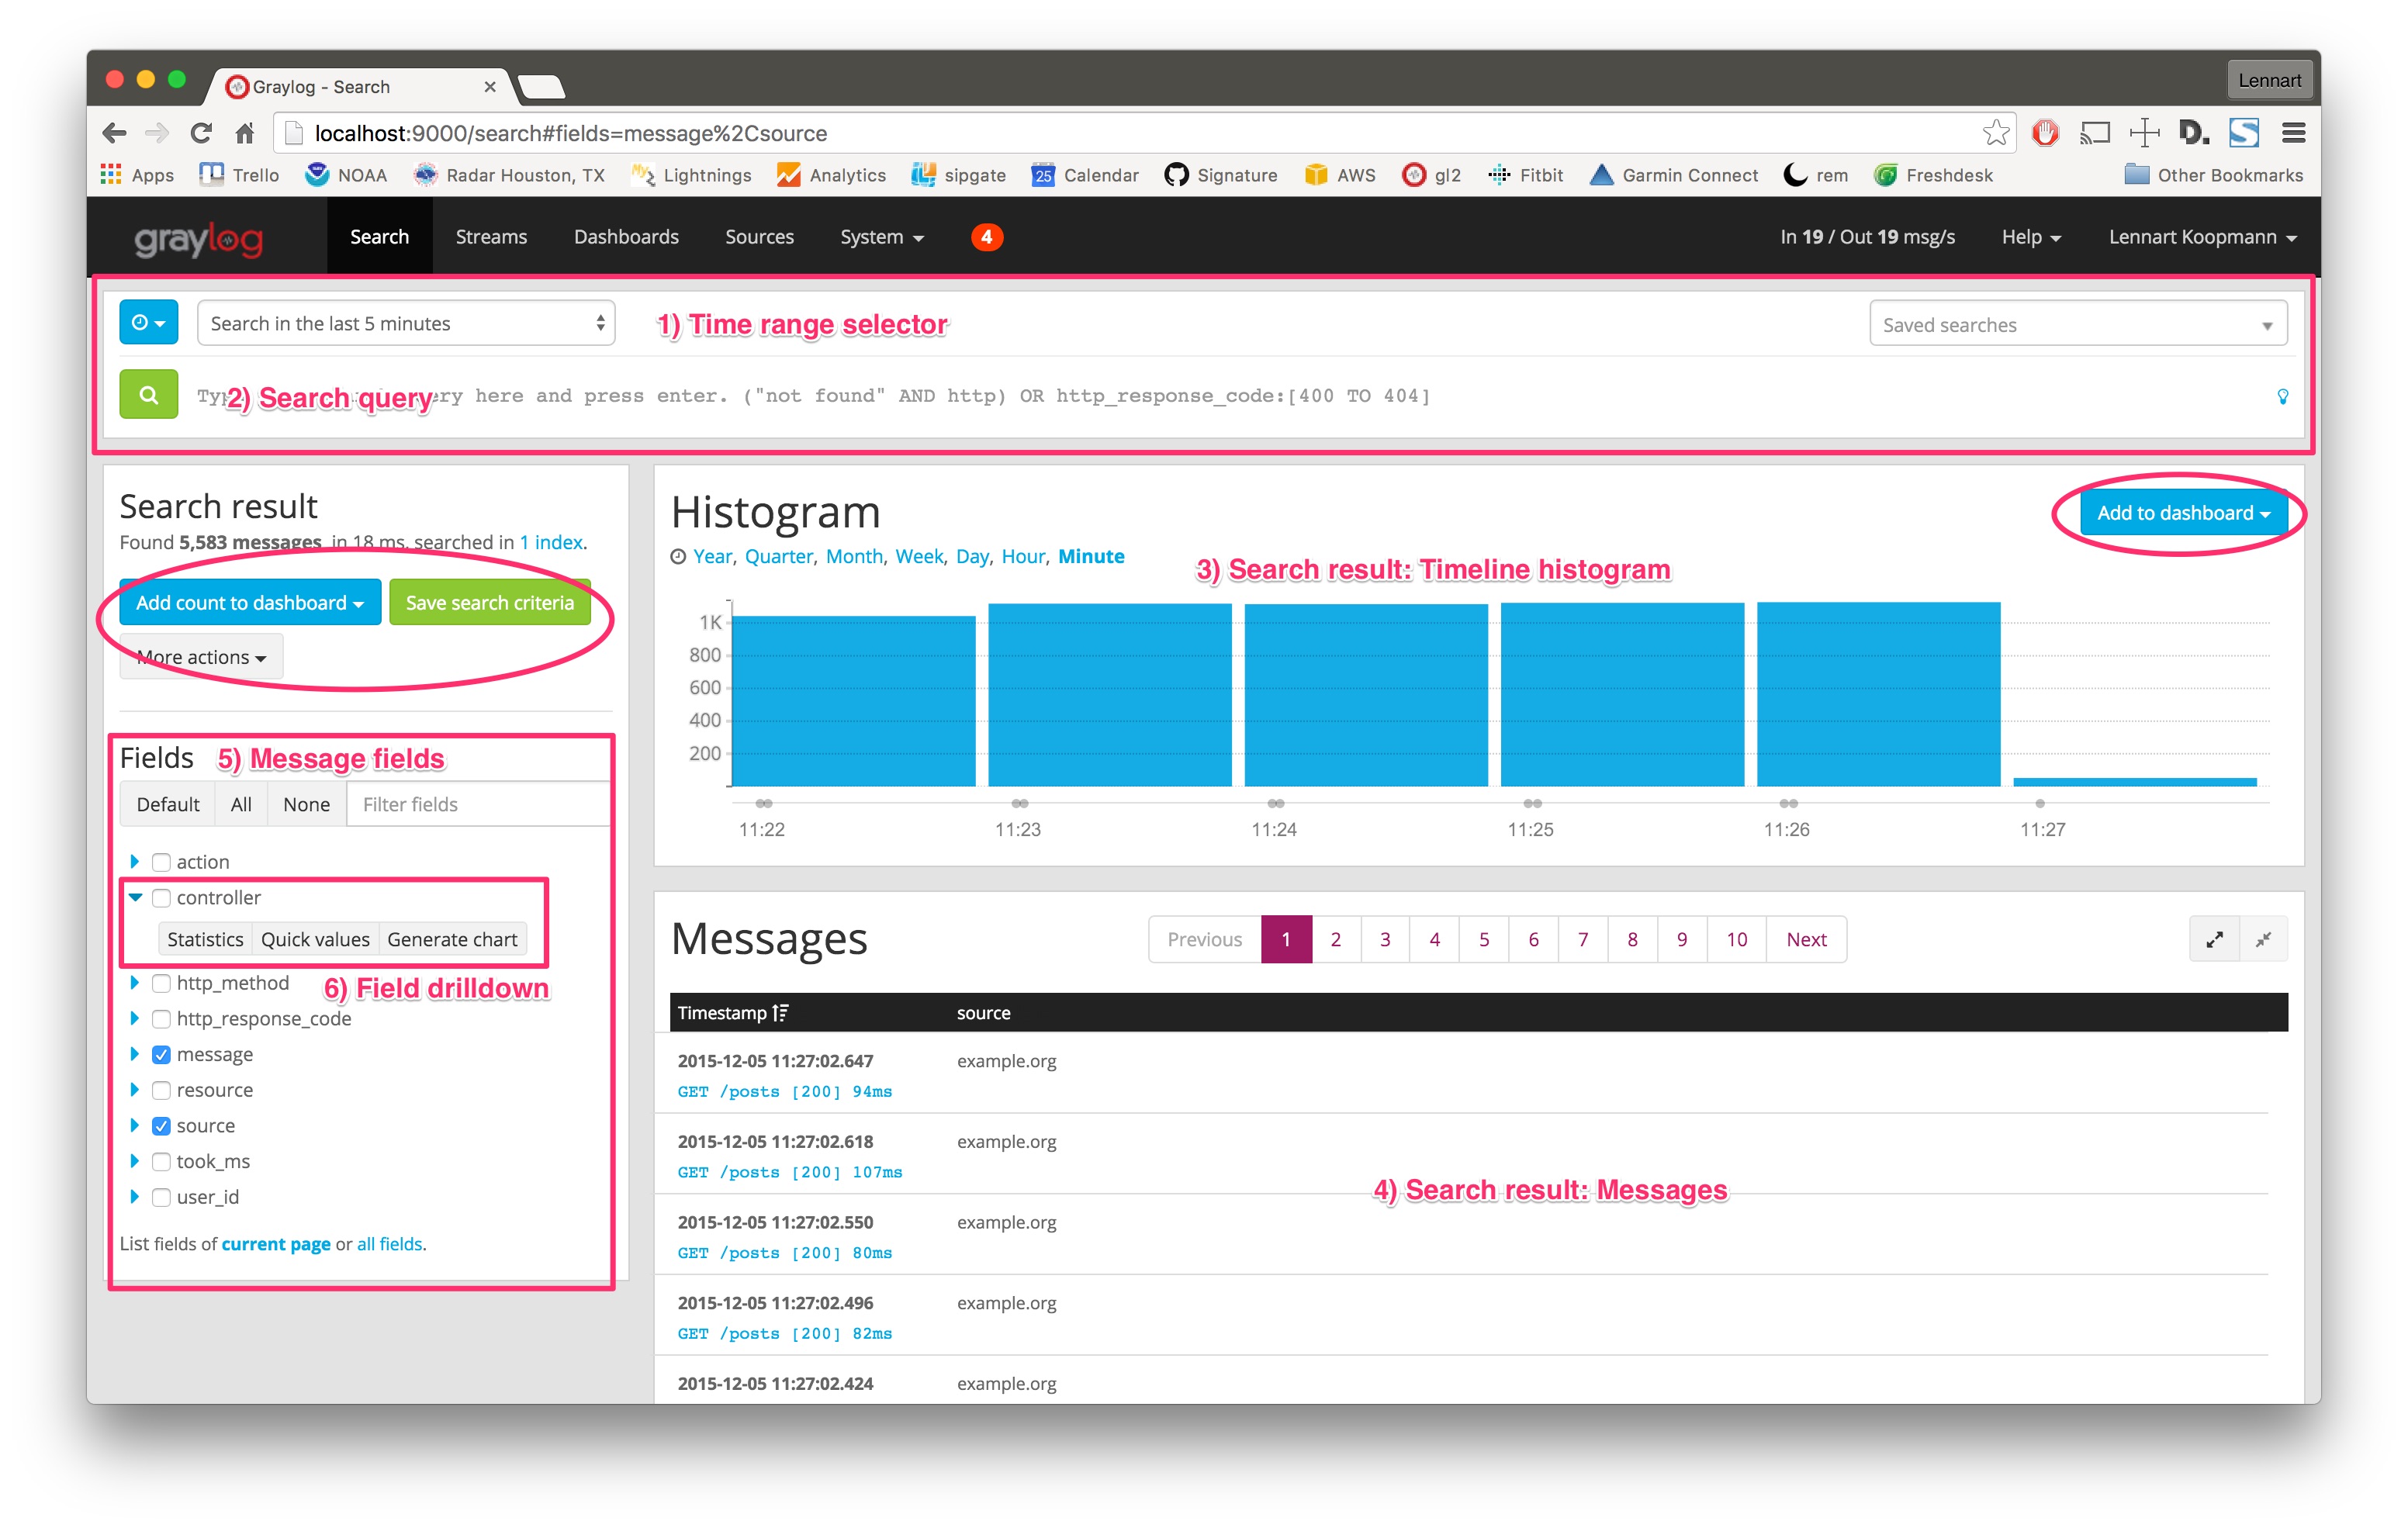Click the collapse icon in the Messages panel
Screen dimensions: 2408x1528
pyautogui.click(x=2263, y=939)
